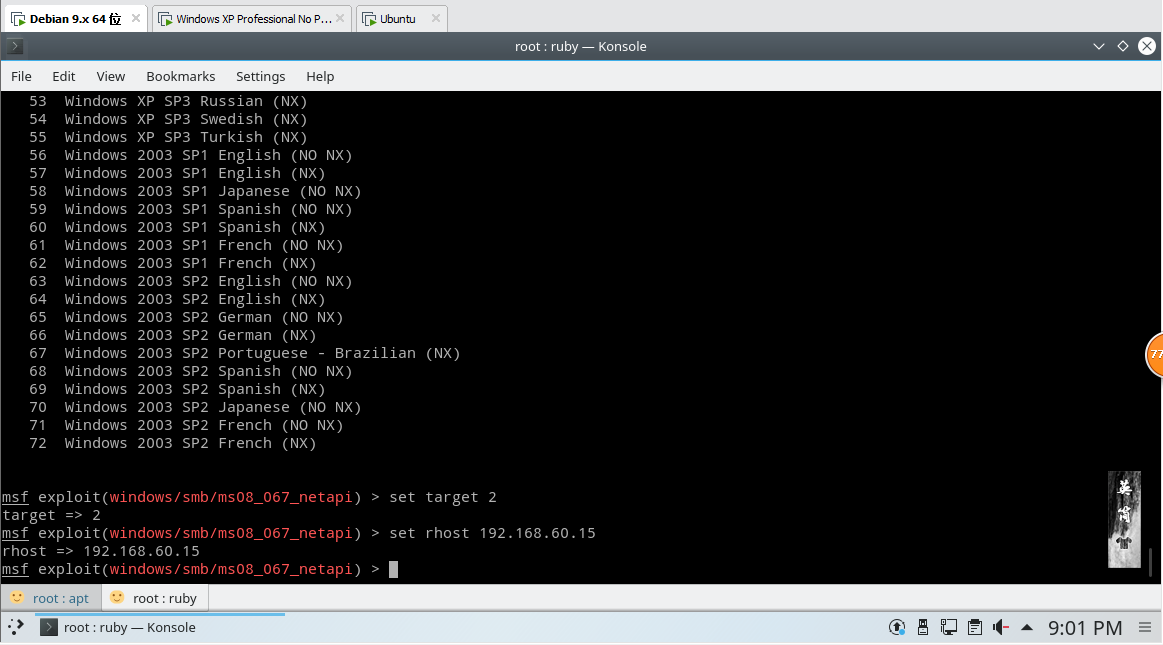Image resolution: width=1163 pixels, height=645 pixels.
Task: Switch to the Windows XP Professional VM tab
Action: coord(251,19)
